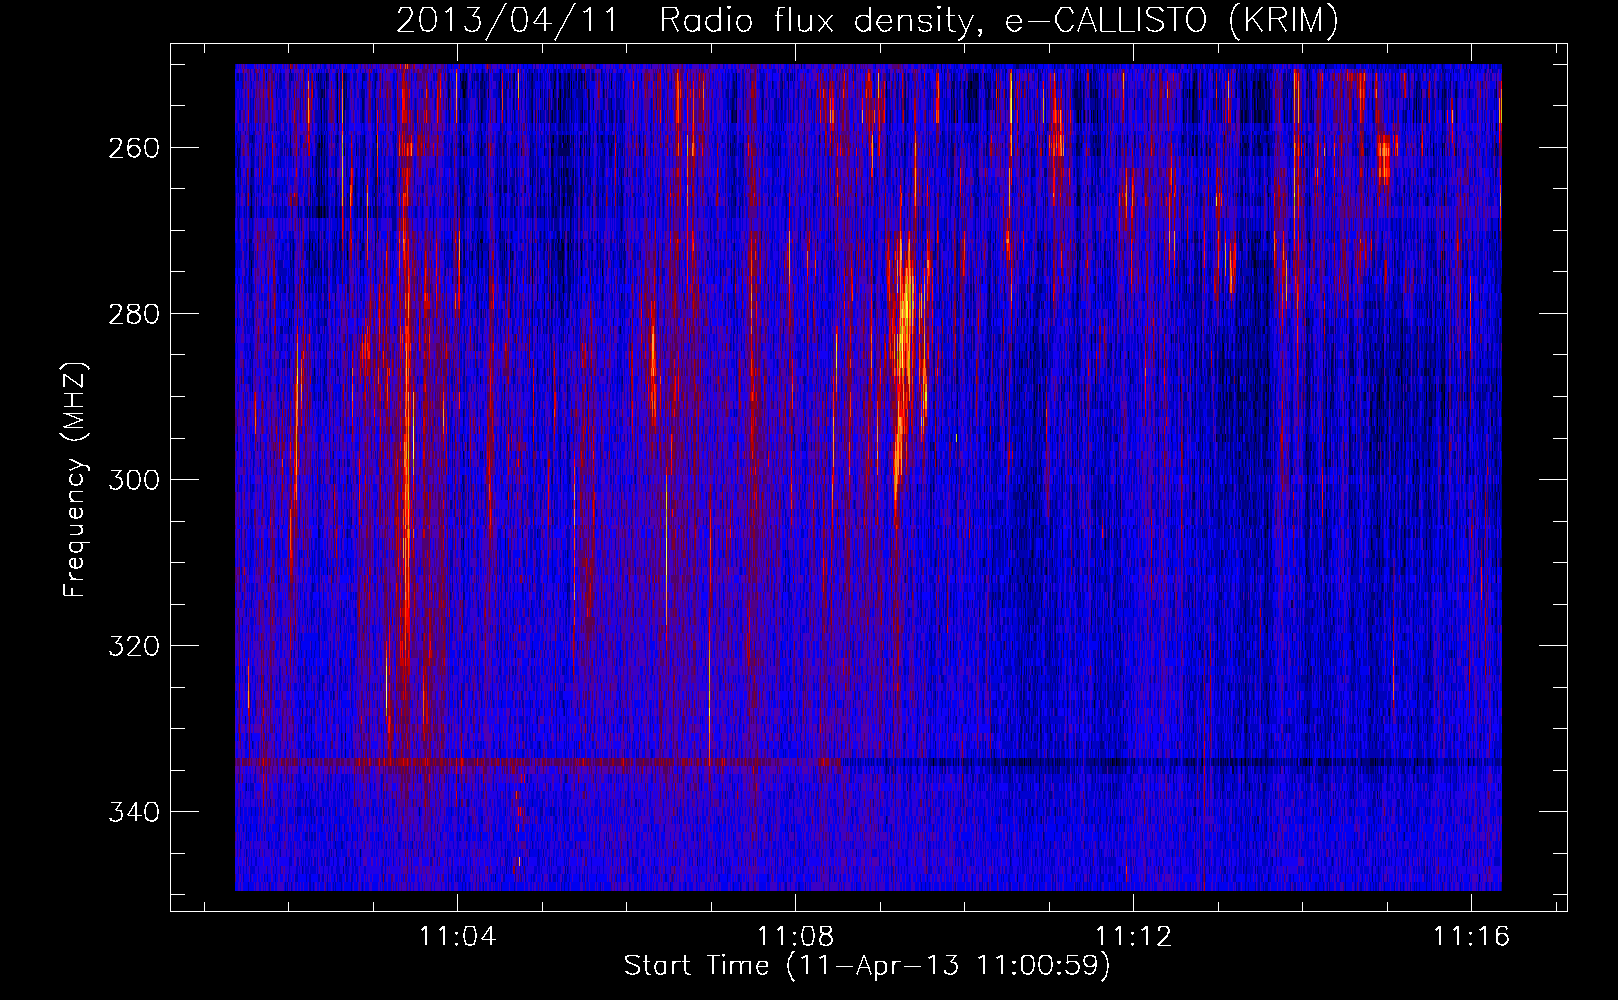1618x1000 pixels.
Task: Click the 11:04 time tick label
Action: tap(458, 937)
